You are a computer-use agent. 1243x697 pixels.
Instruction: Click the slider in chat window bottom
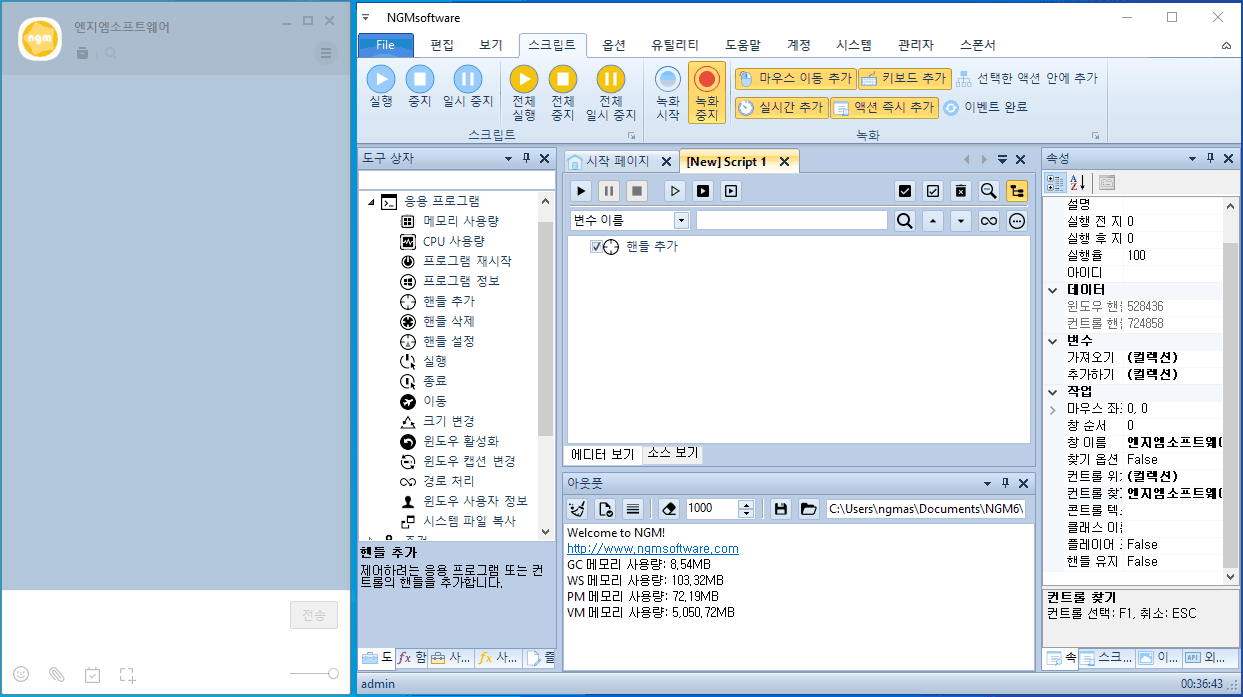click(x=314, y=675)
